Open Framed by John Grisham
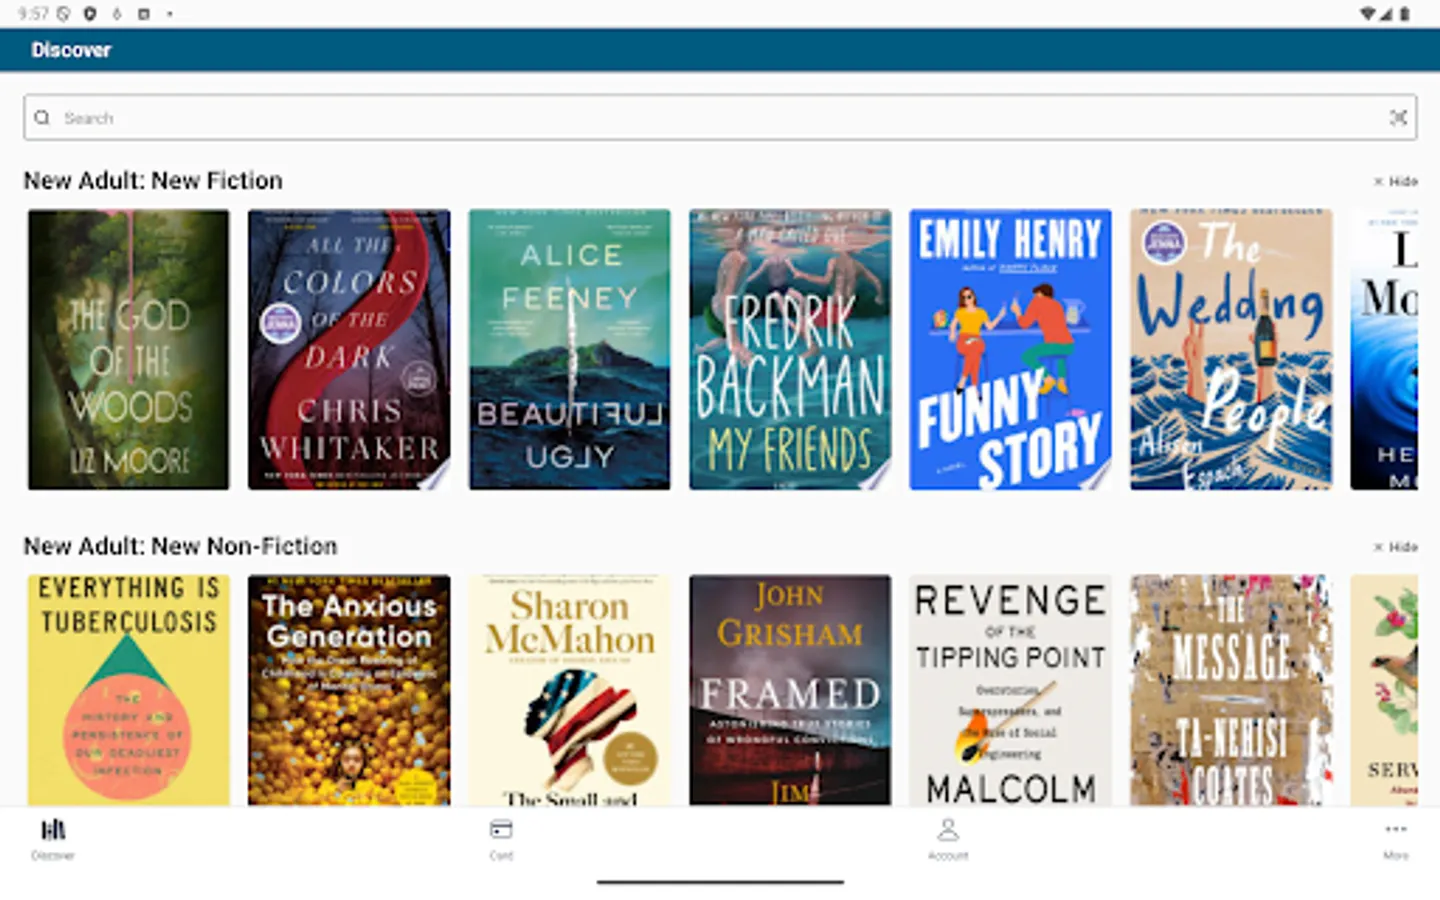The image size is (1440, 900). point(790,690)
